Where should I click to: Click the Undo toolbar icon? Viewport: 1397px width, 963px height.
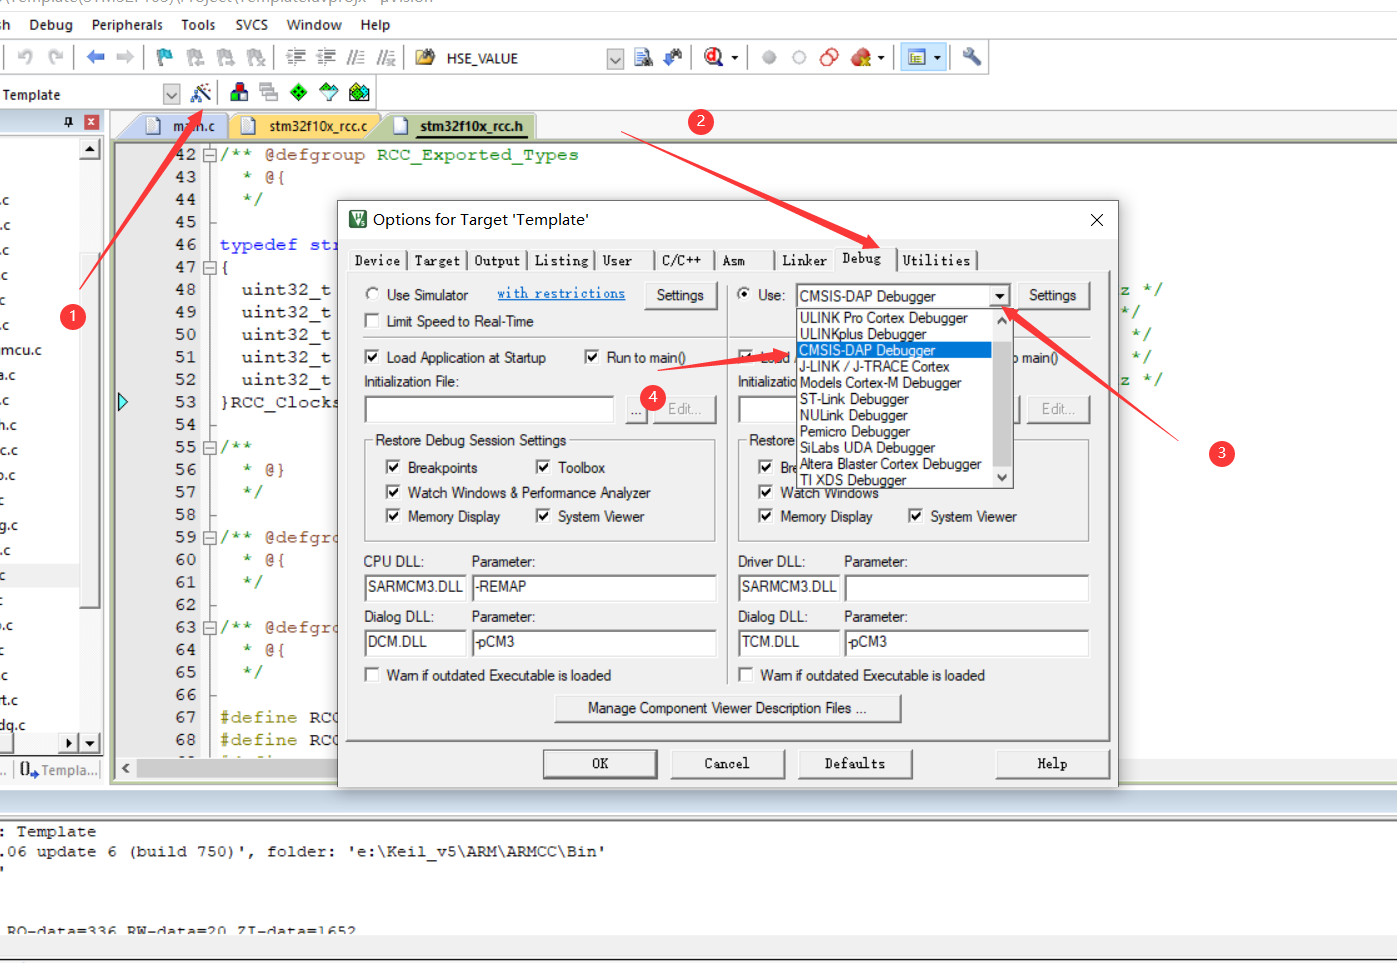pyautogui.click(x=26, y=57)
